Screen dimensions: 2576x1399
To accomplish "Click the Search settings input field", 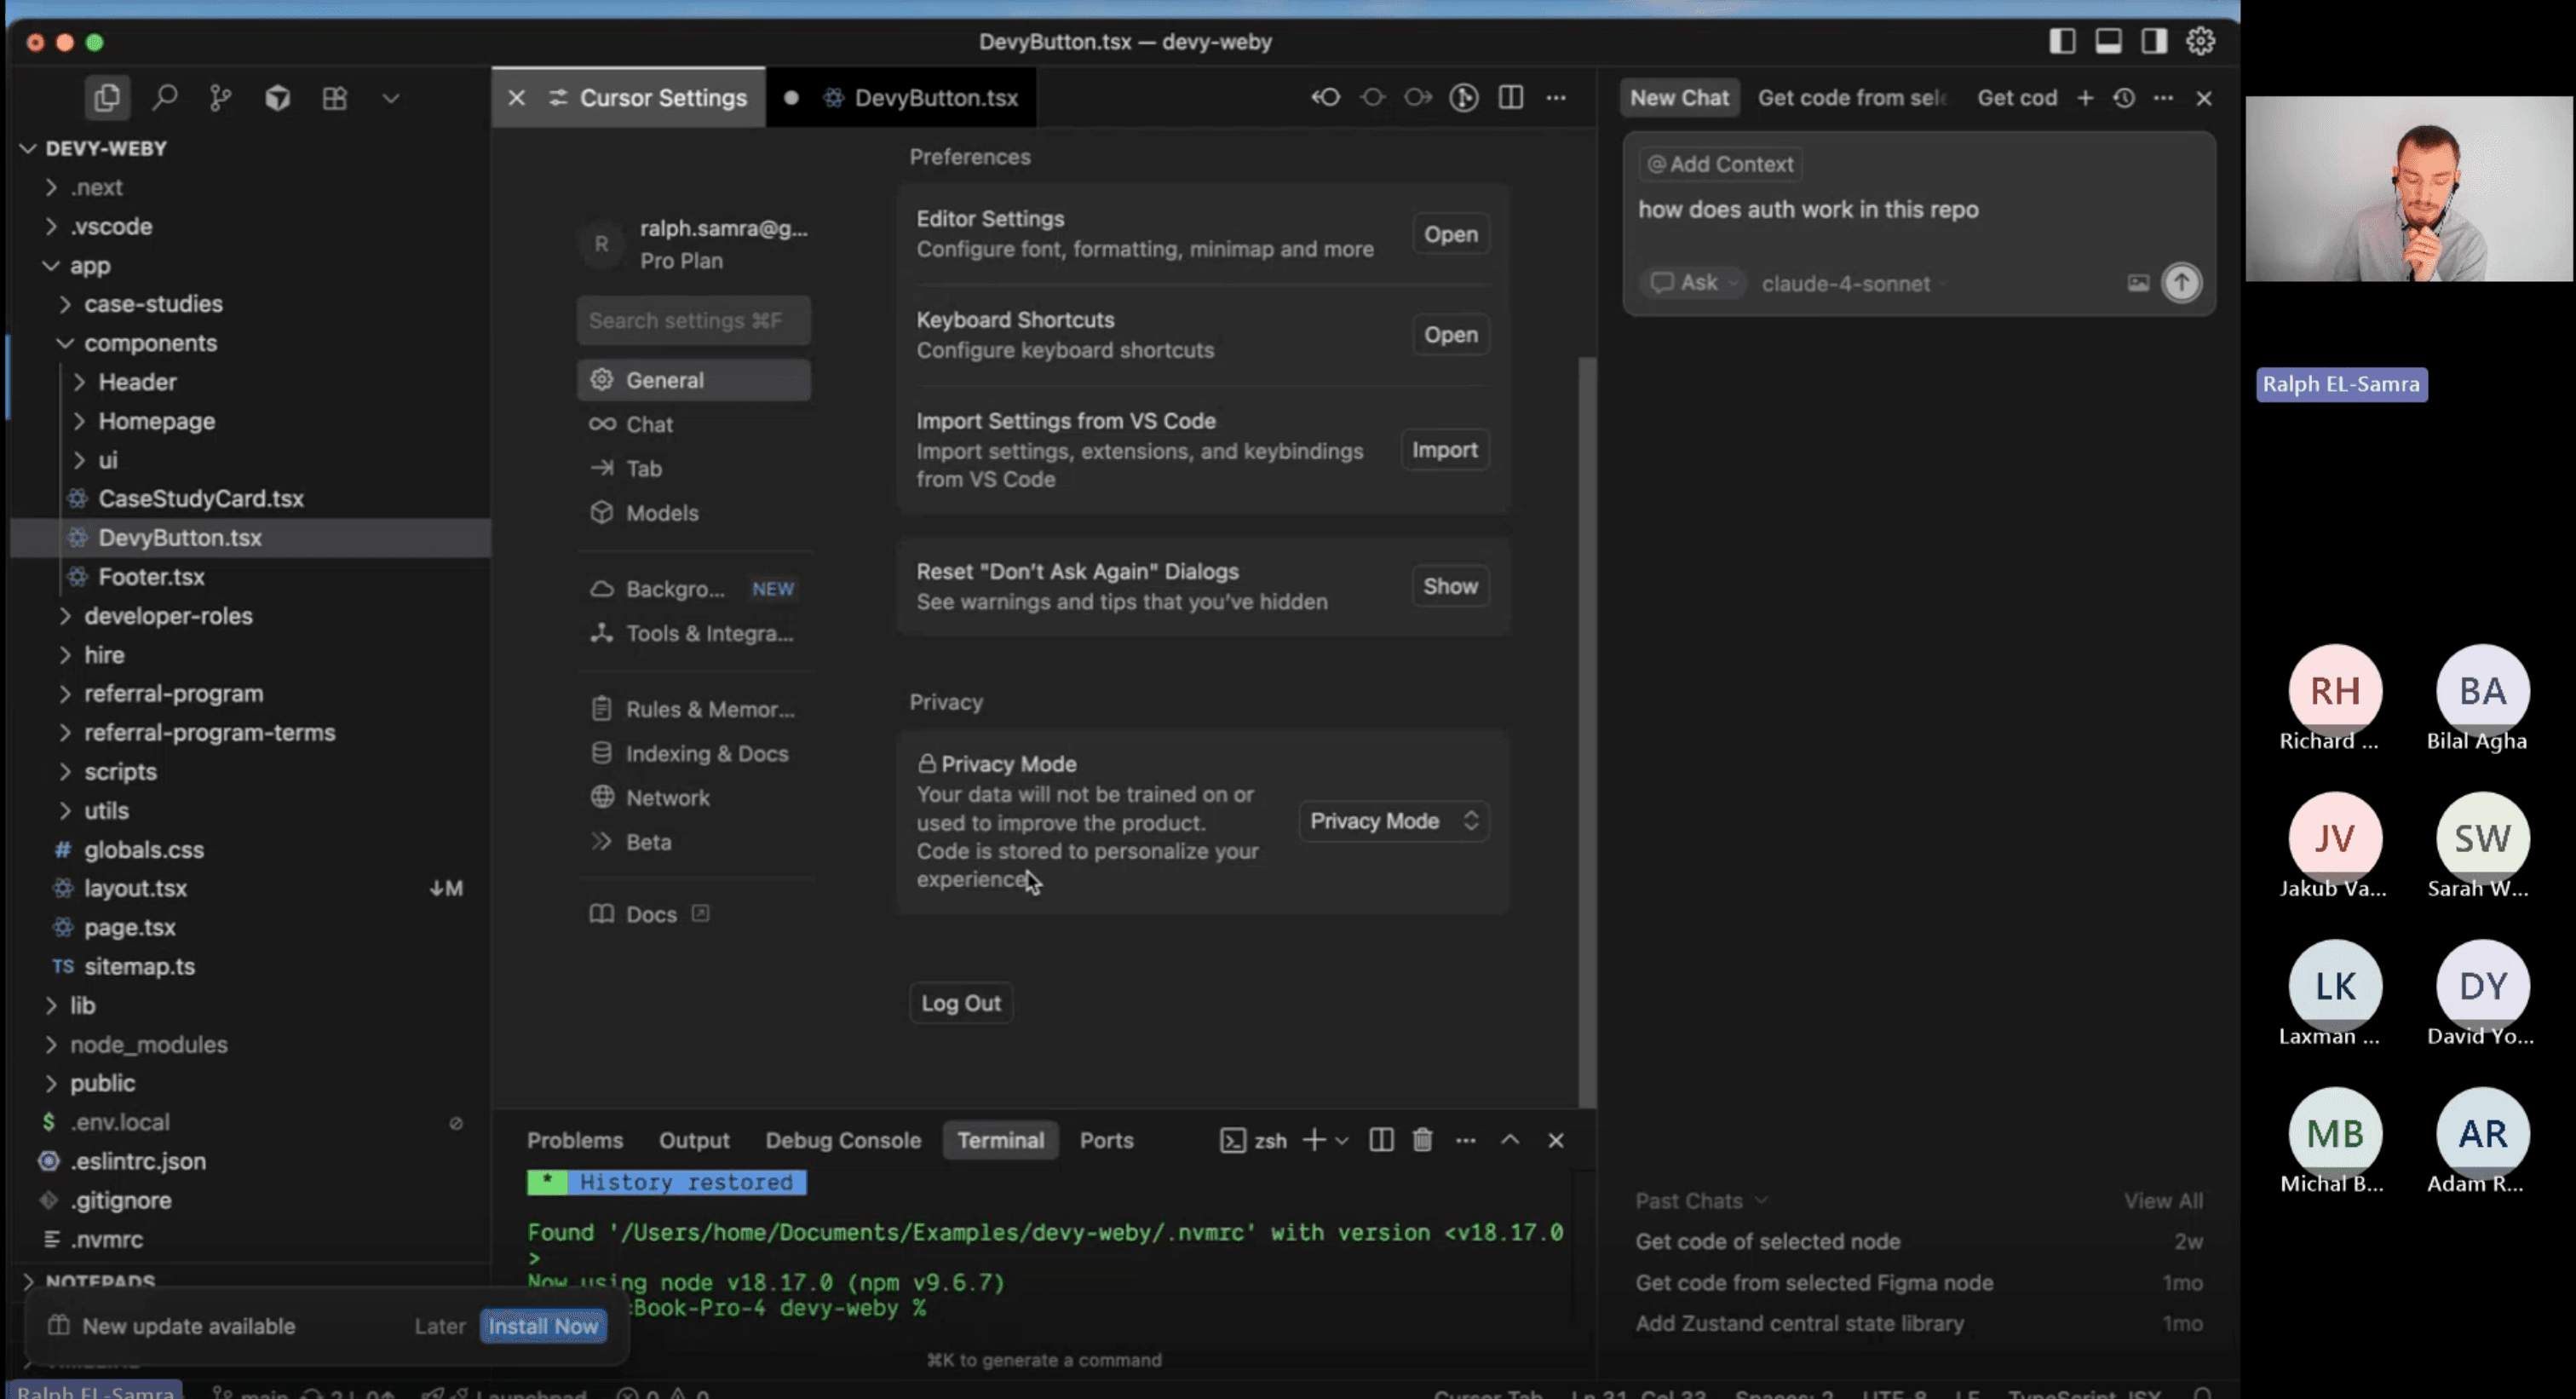I will coord(693,321).
